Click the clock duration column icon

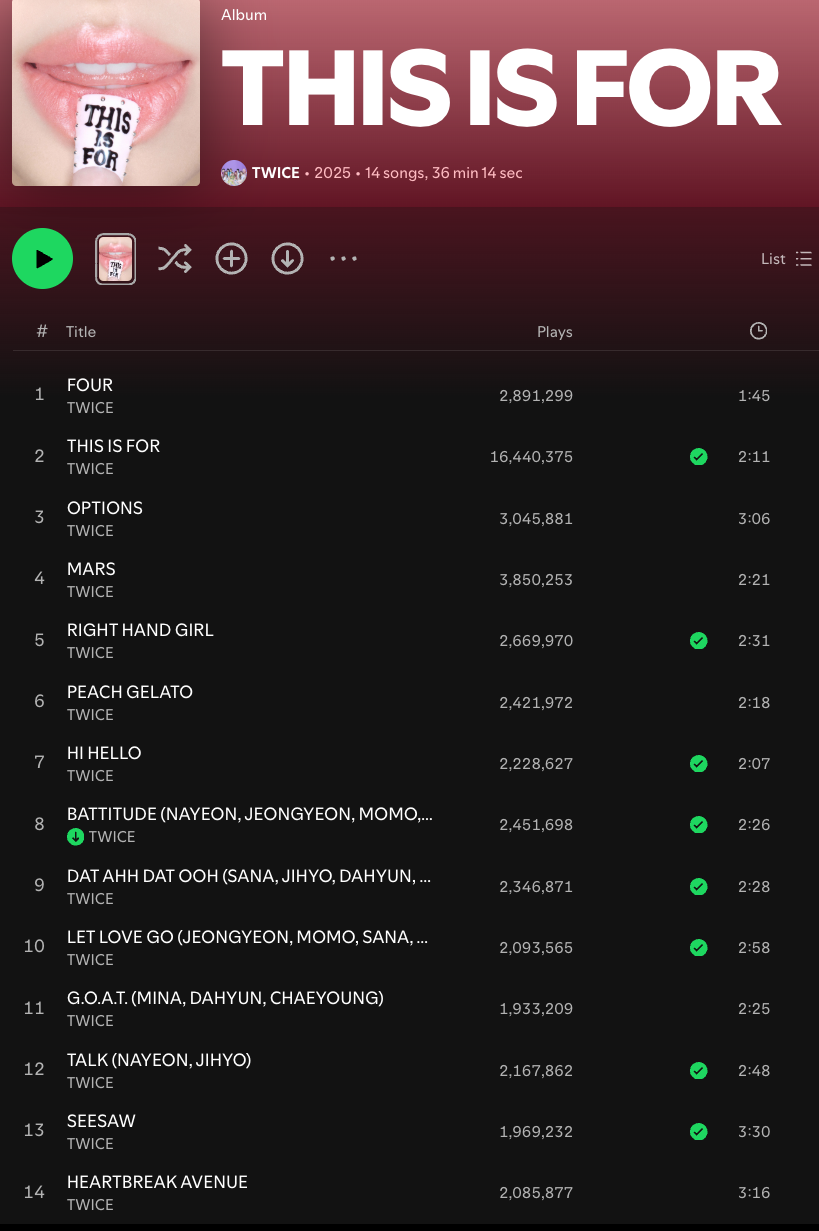(758, 331)
